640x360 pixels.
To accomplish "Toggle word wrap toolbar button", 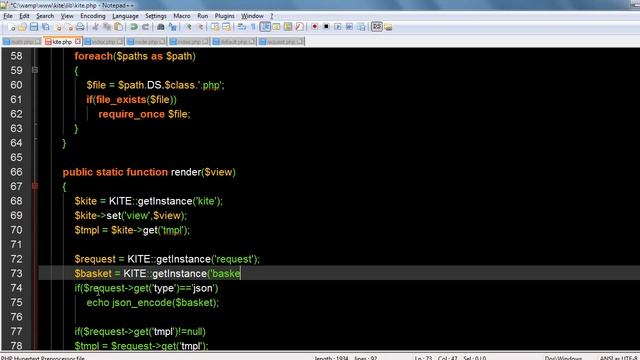I will click(x=242, y=27).
